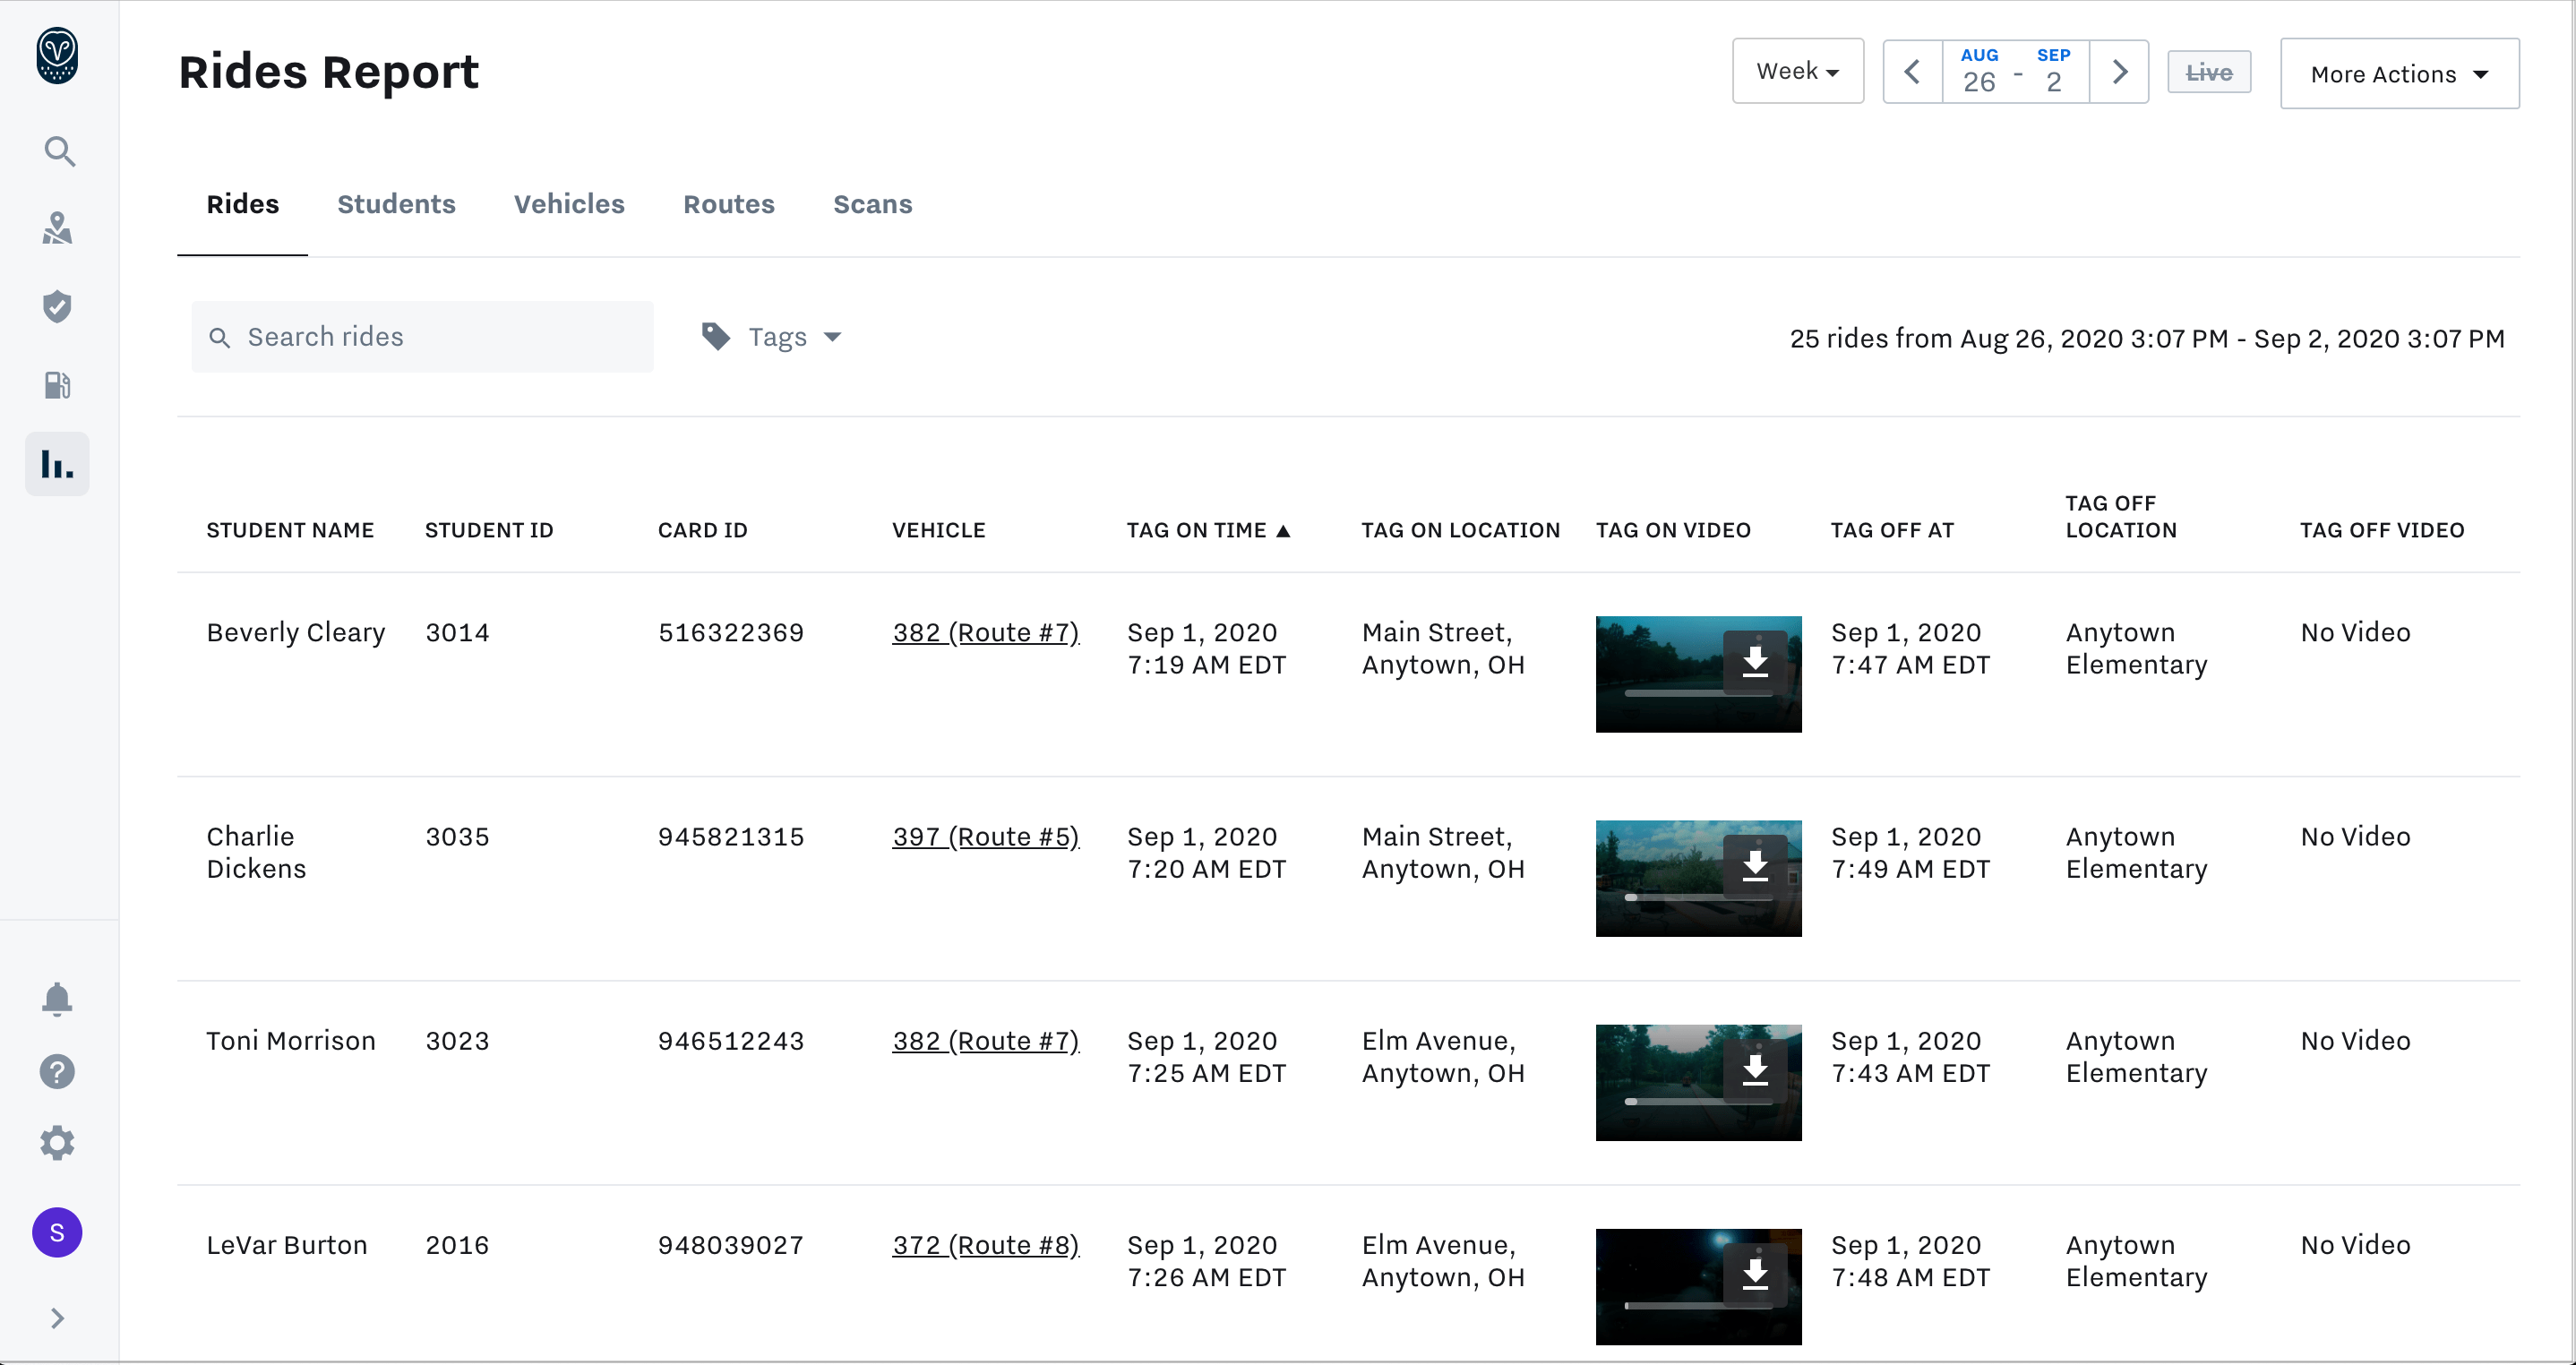Click the search icon in the sidebar

(x=59, y=152)
